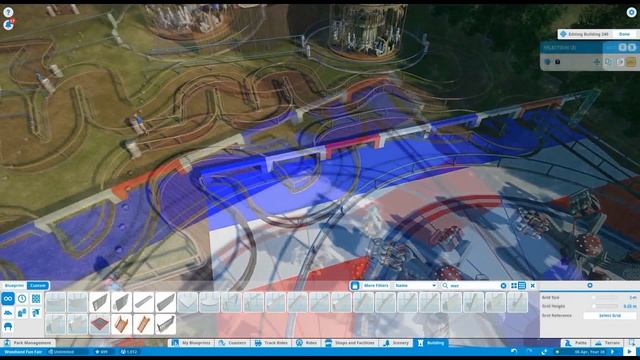This screenshot has width=640, height=360.
Task: Click the redo arrow
Action: point(529,351)
